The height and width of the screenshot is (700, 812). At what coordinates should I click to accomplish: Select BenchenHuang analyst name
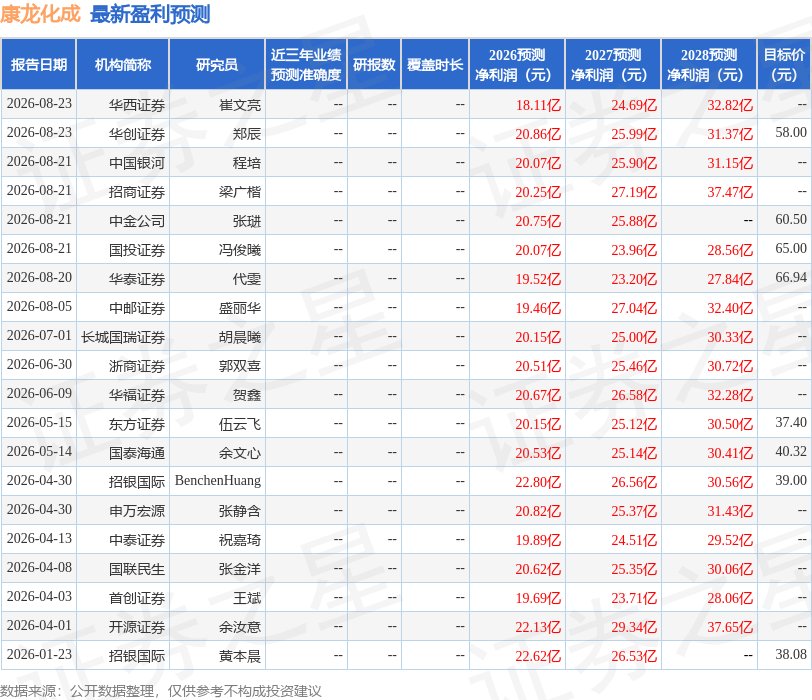218,480
